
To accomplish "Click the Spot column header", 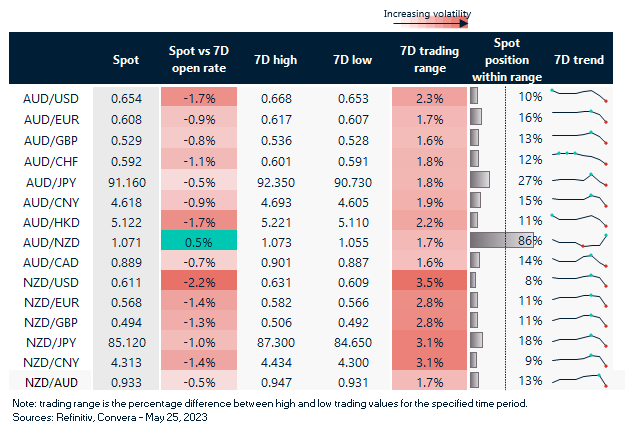I will click(126, 60).
